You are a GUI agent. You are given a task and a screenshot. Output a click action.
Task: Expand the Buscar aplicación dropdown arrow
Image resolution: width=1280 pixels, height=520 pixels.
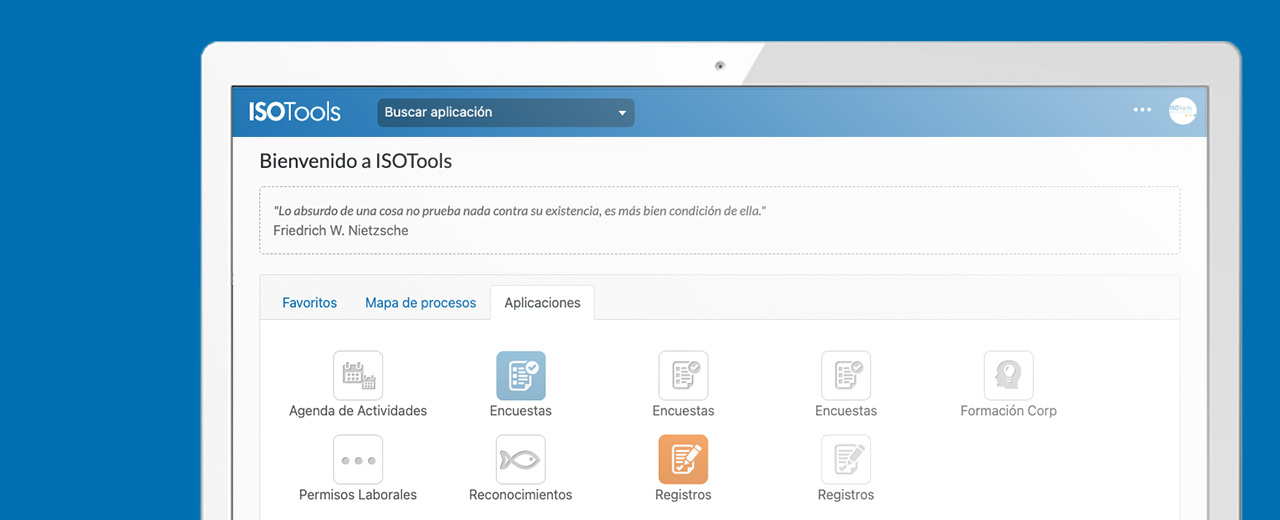[x=622, y=113]
